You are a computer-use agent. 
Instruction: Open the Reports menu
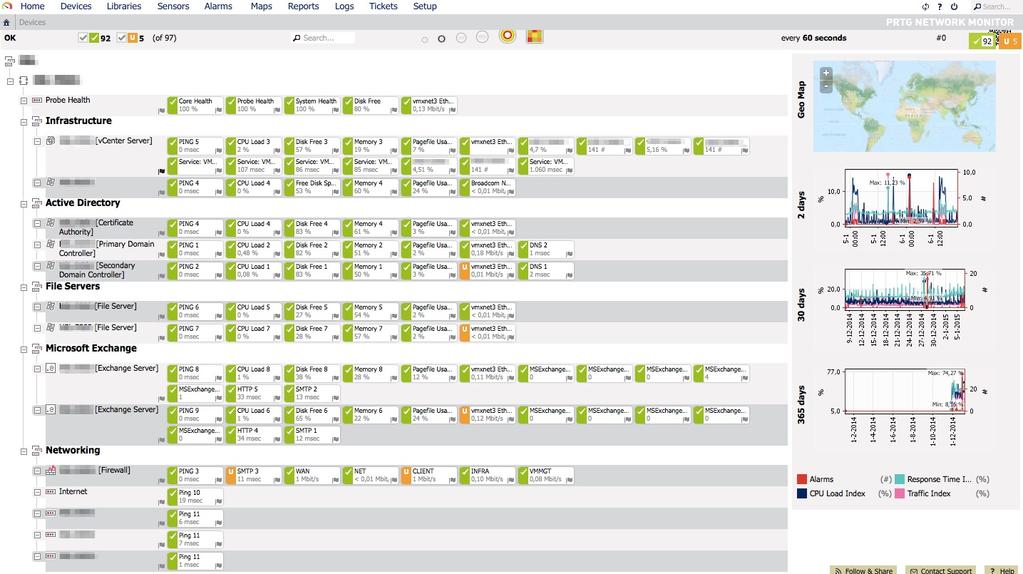303,7
